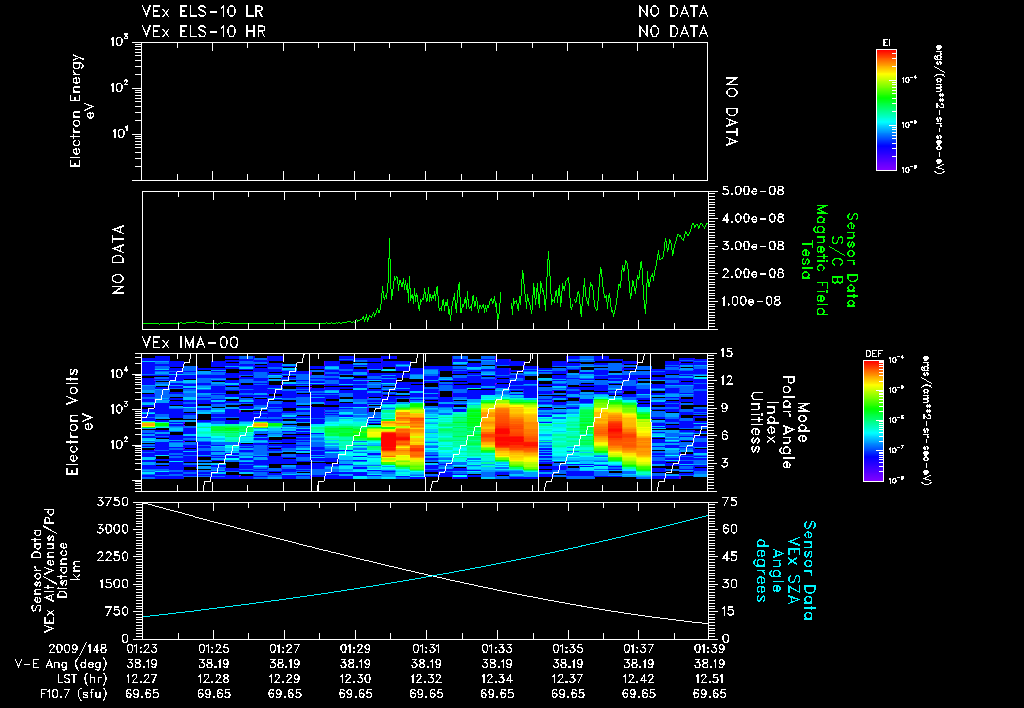
Task: Click the 3750 altitude tick label
Action: pos(113,502)
